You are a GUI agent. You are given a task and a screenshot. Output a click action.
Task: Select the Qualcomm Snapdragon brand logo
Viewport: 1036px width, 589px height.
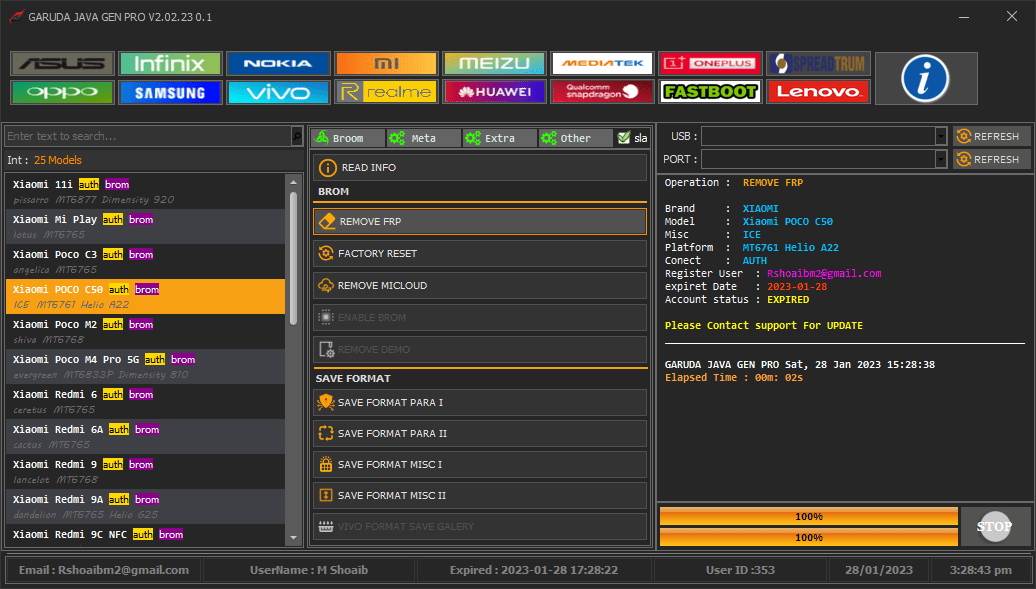[602, 92]
